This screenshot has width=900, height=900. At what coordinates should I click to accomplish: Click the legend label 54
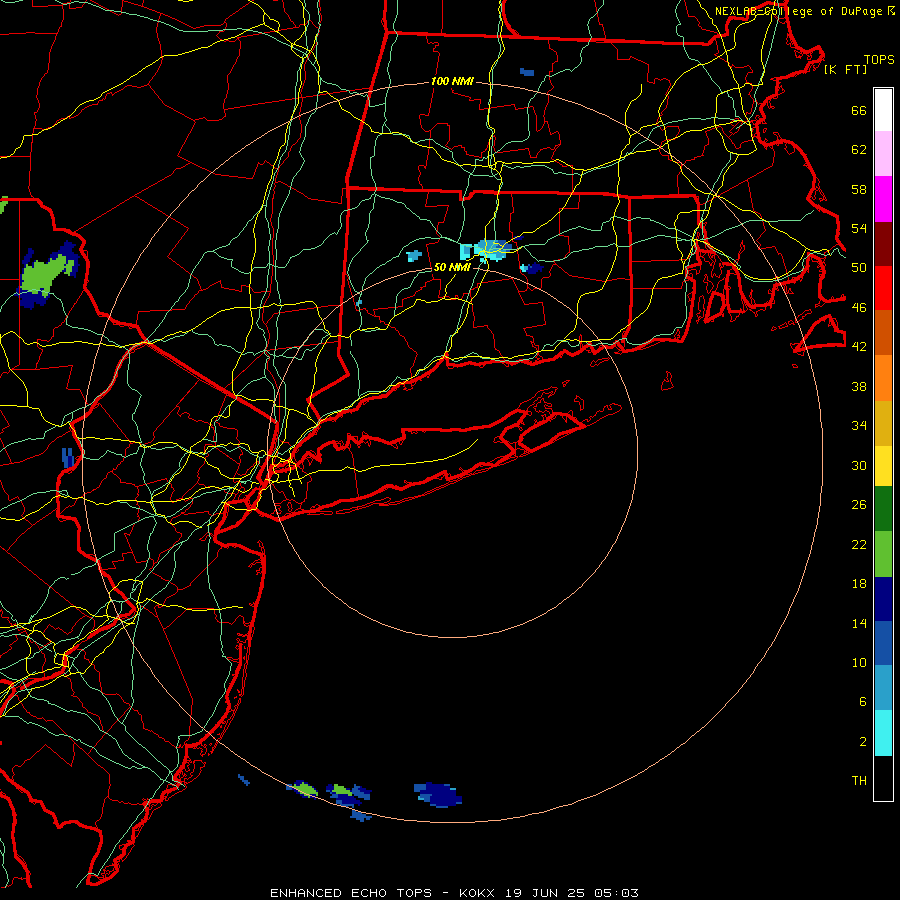click(x=859, y=228)
